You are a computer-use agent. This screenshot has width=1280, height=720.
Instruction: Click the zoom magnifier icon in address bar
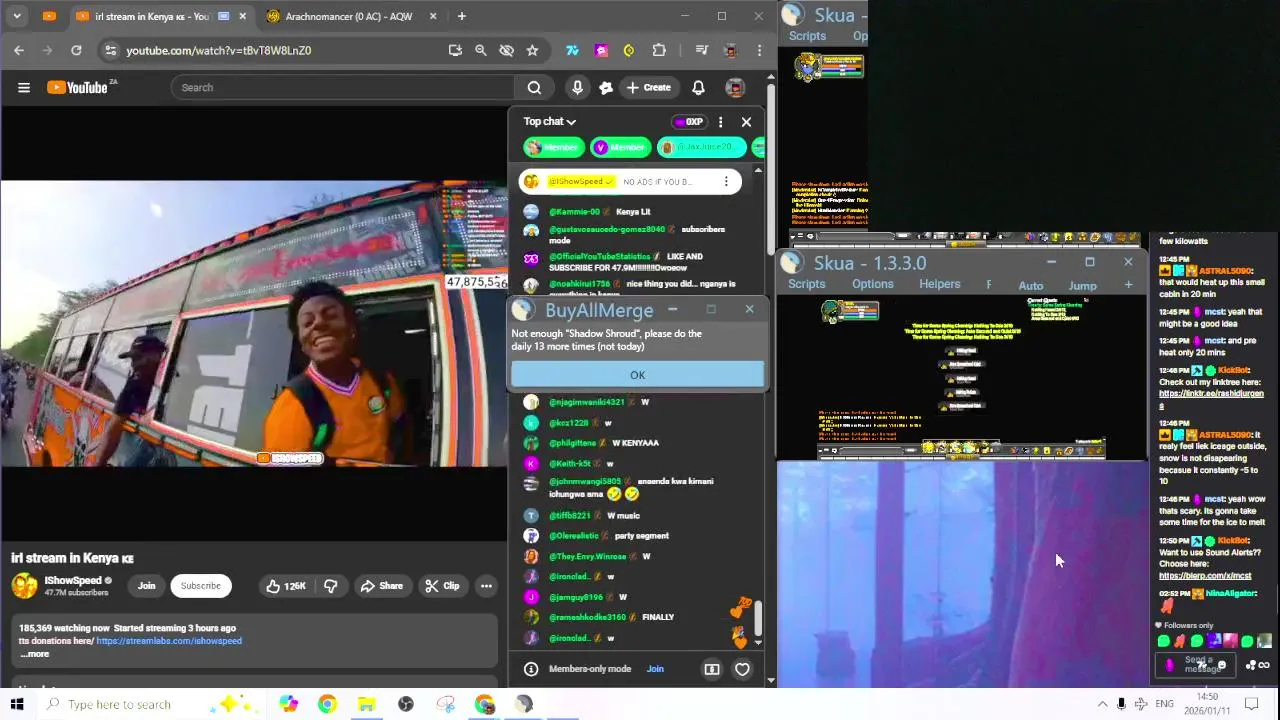(x=480, y=50)
